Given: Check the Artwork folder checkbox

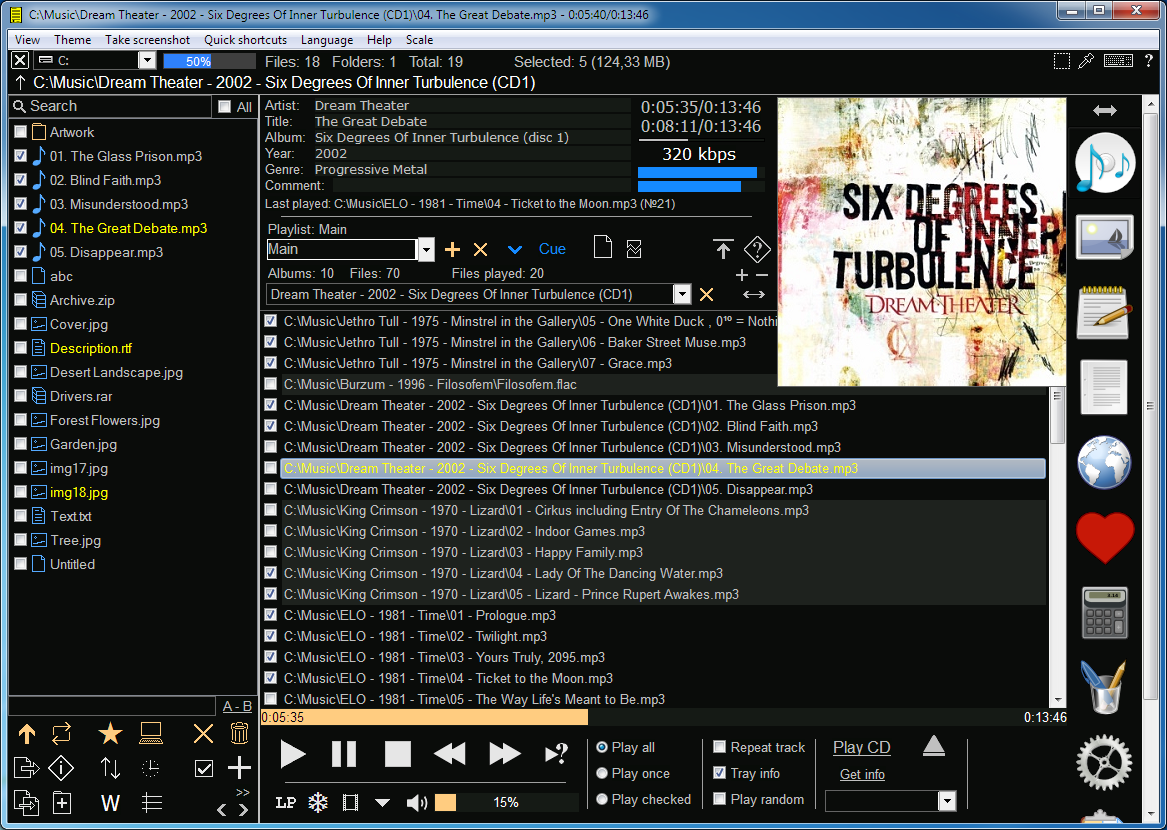Looking at the screenshot, I should (20, 132).
